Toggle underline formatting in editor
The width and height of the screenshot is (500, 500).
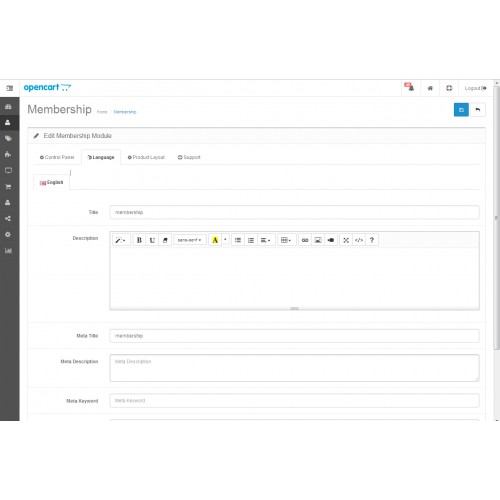[152, 240]
